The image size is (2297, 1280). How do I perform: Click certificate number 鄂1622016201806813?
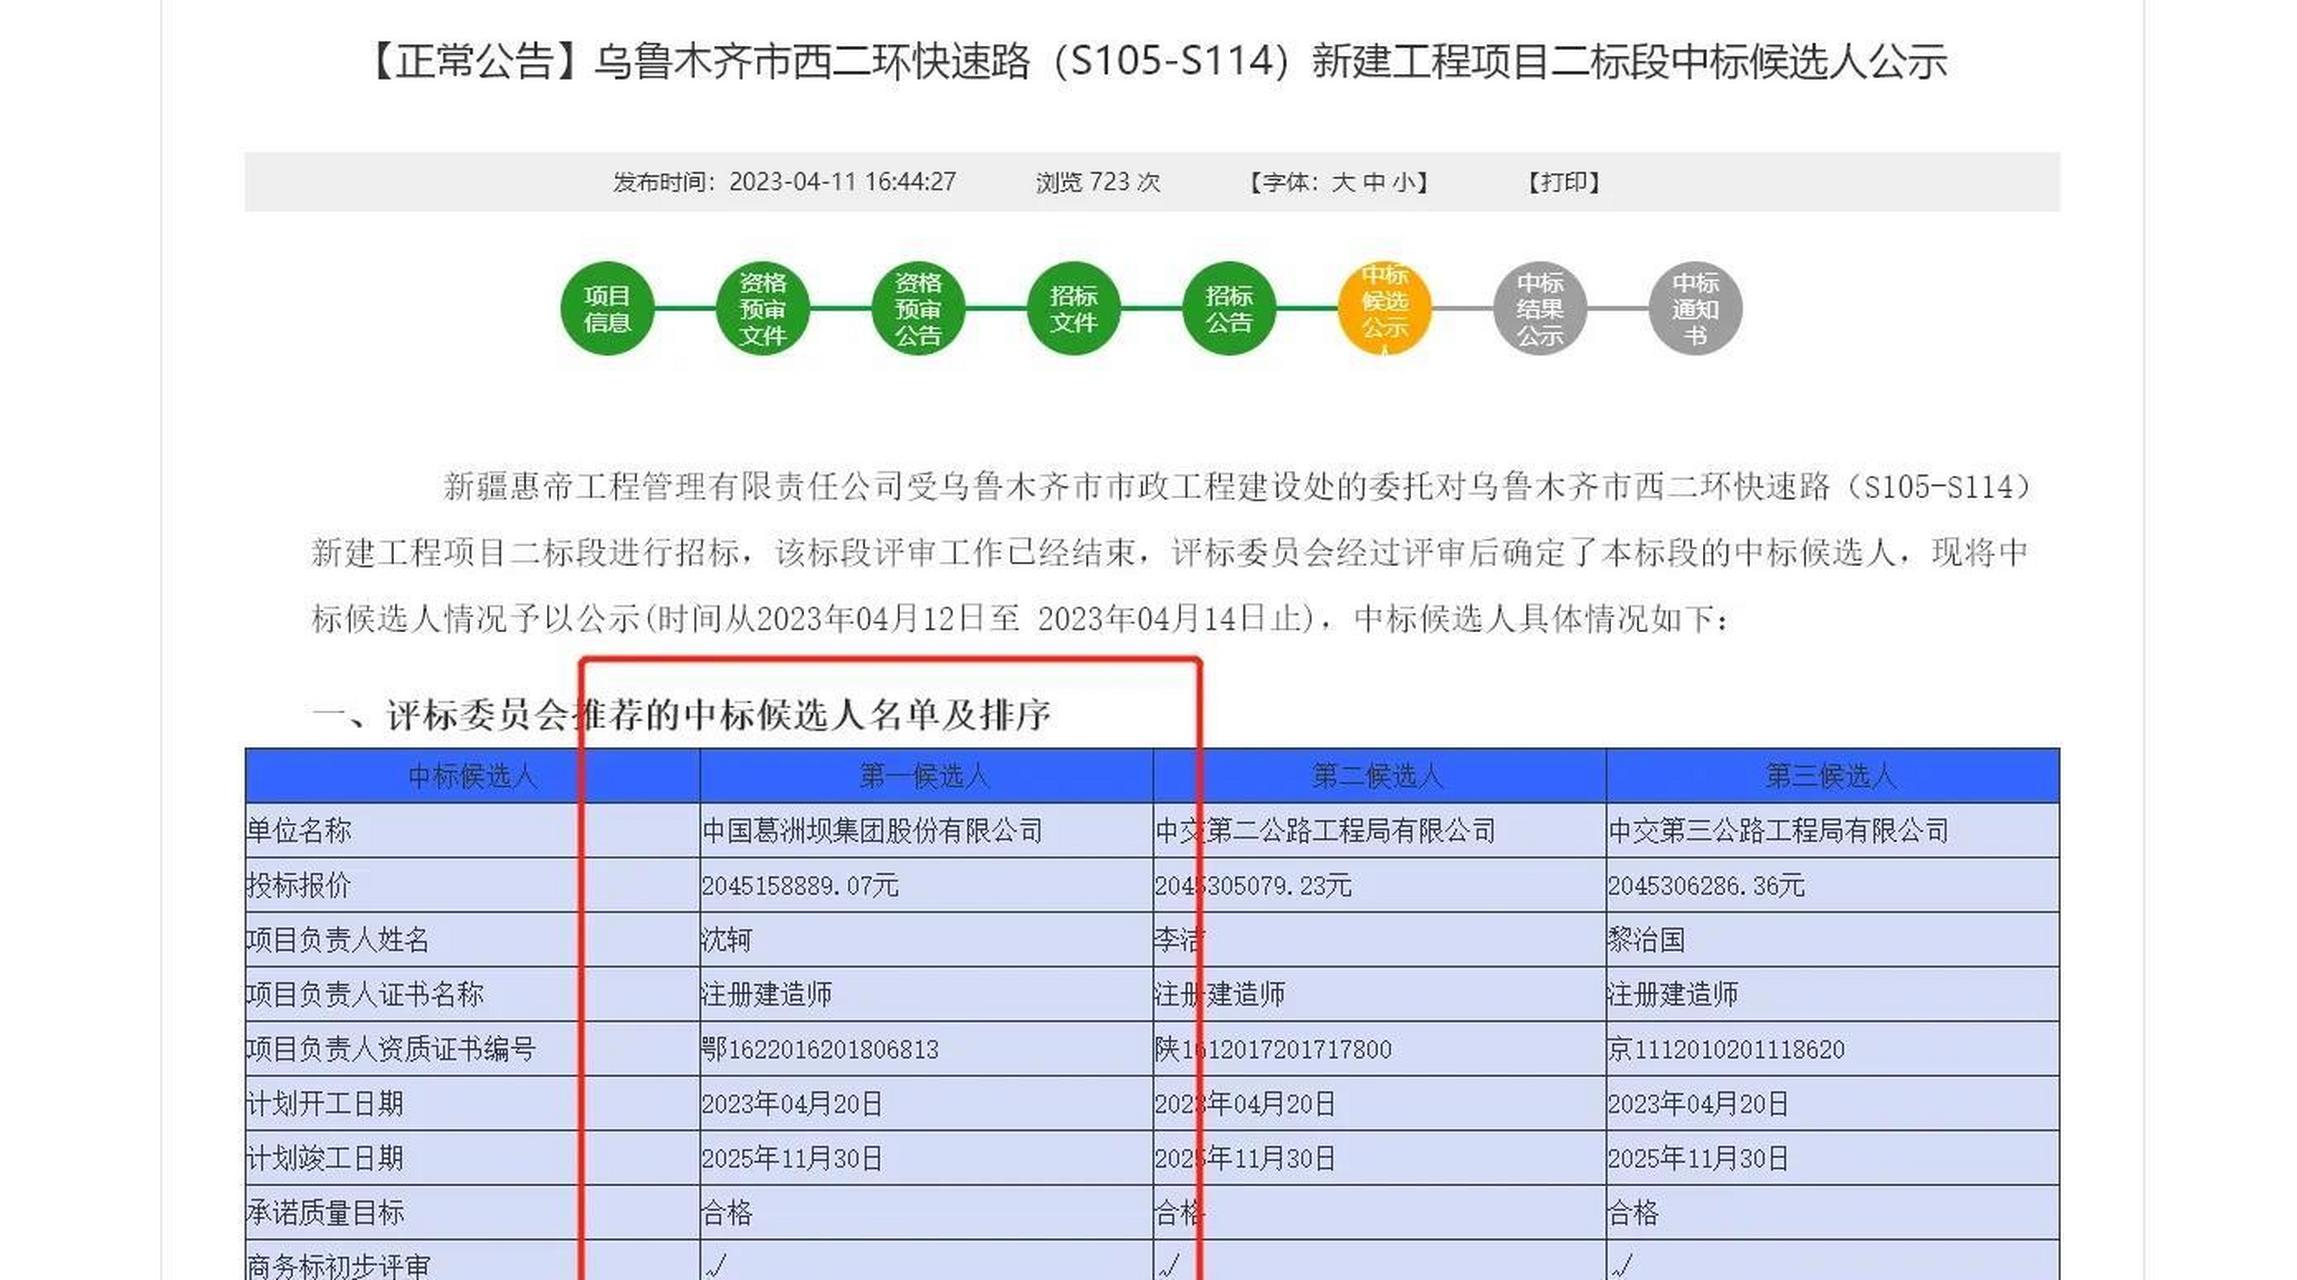coord(820,1049)
